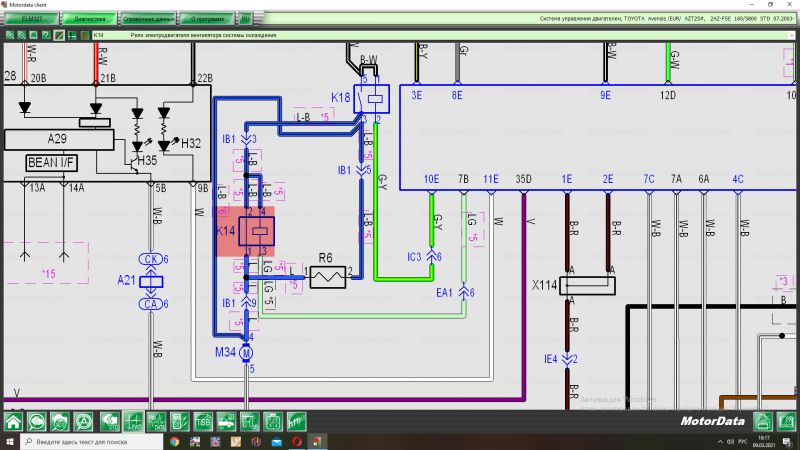Open the Справочные данные tab

149,18
